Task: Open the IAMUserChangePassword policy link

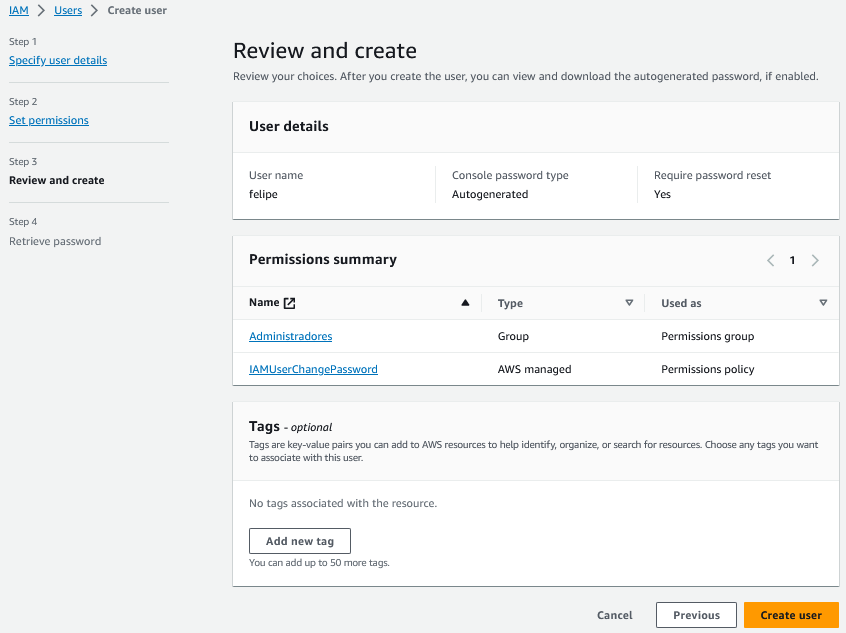Action: click(x=313, y=369)
